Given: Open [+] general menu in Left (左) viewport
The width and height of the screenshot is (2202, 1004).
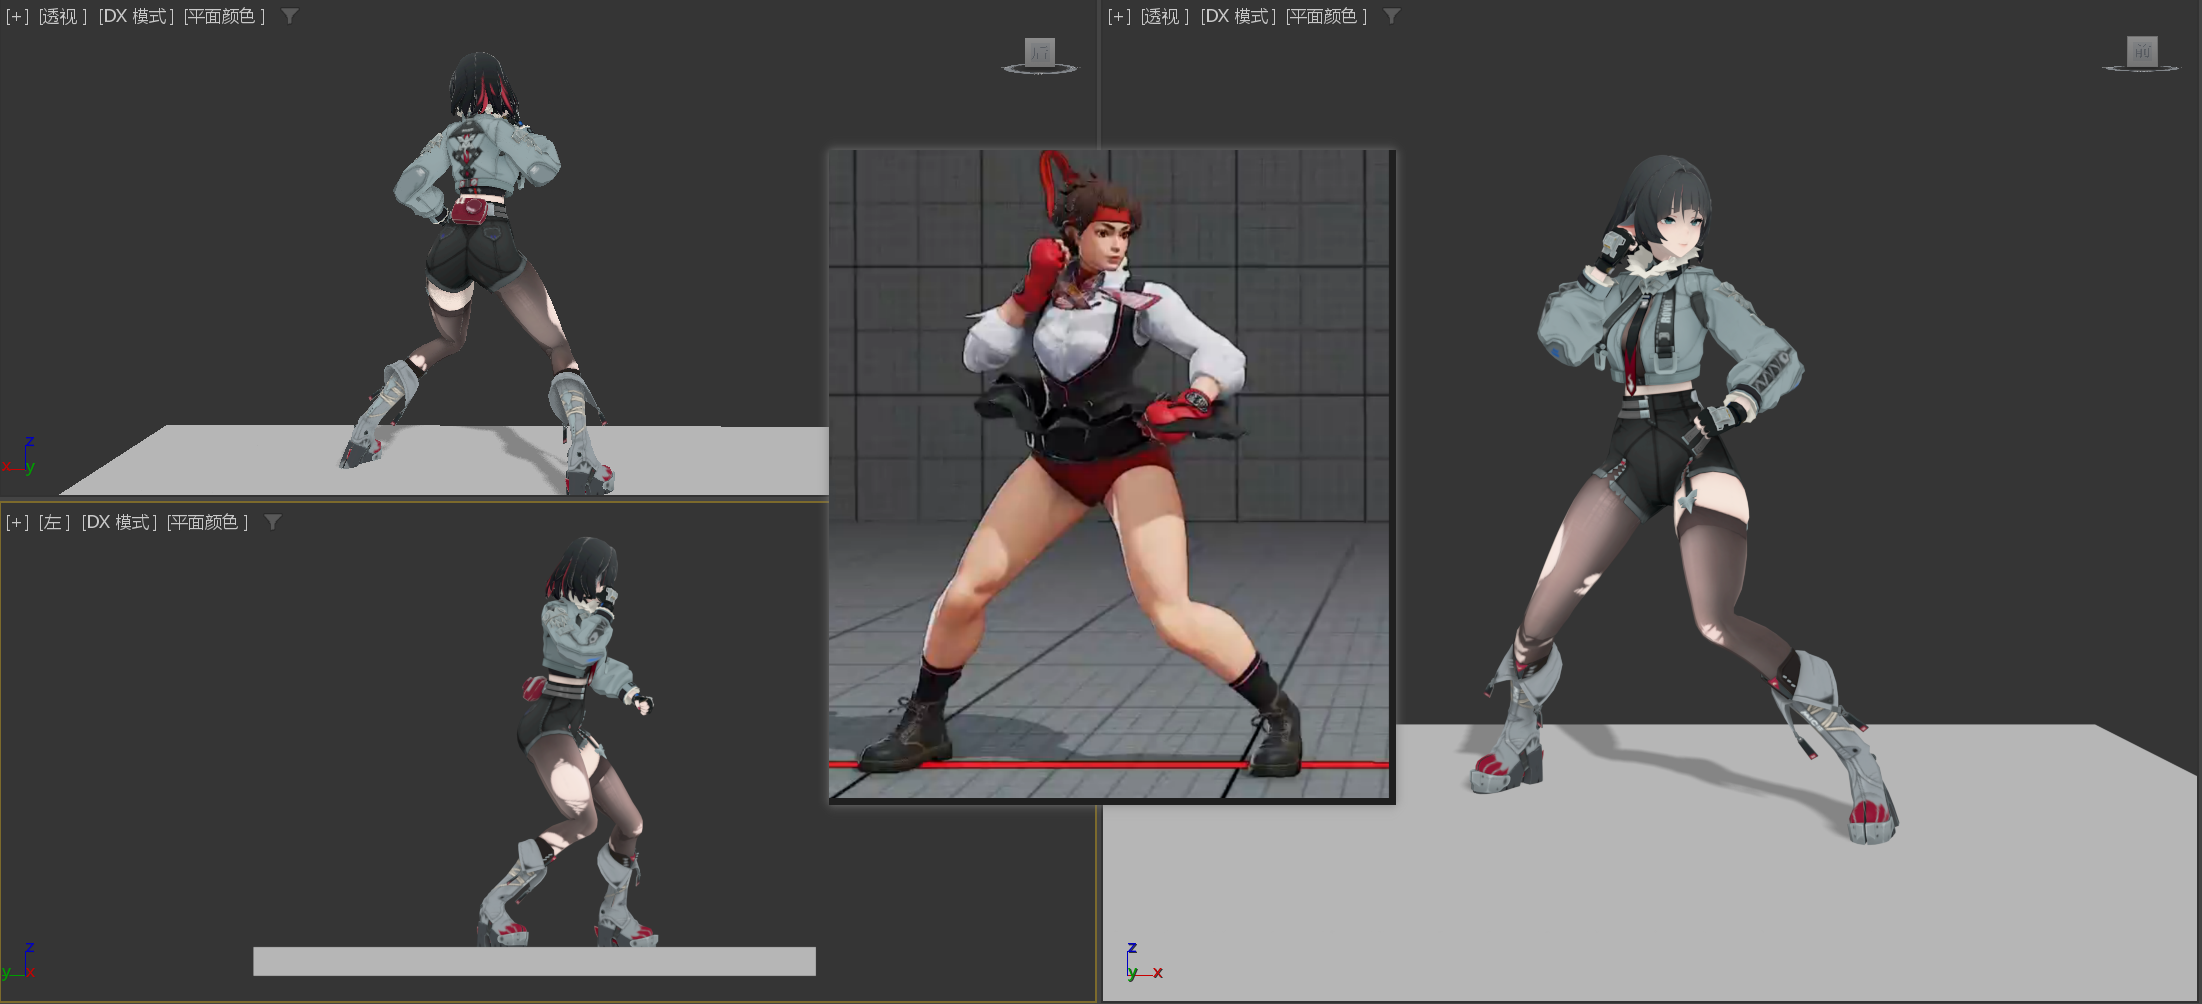Looking at the screenshot, I should tap(17, 522).
